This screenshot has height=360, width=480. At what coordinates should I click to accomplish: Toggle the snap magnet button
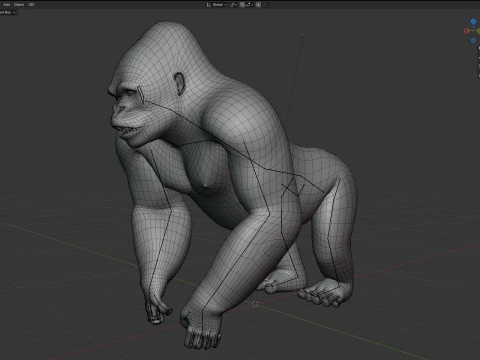242,5
